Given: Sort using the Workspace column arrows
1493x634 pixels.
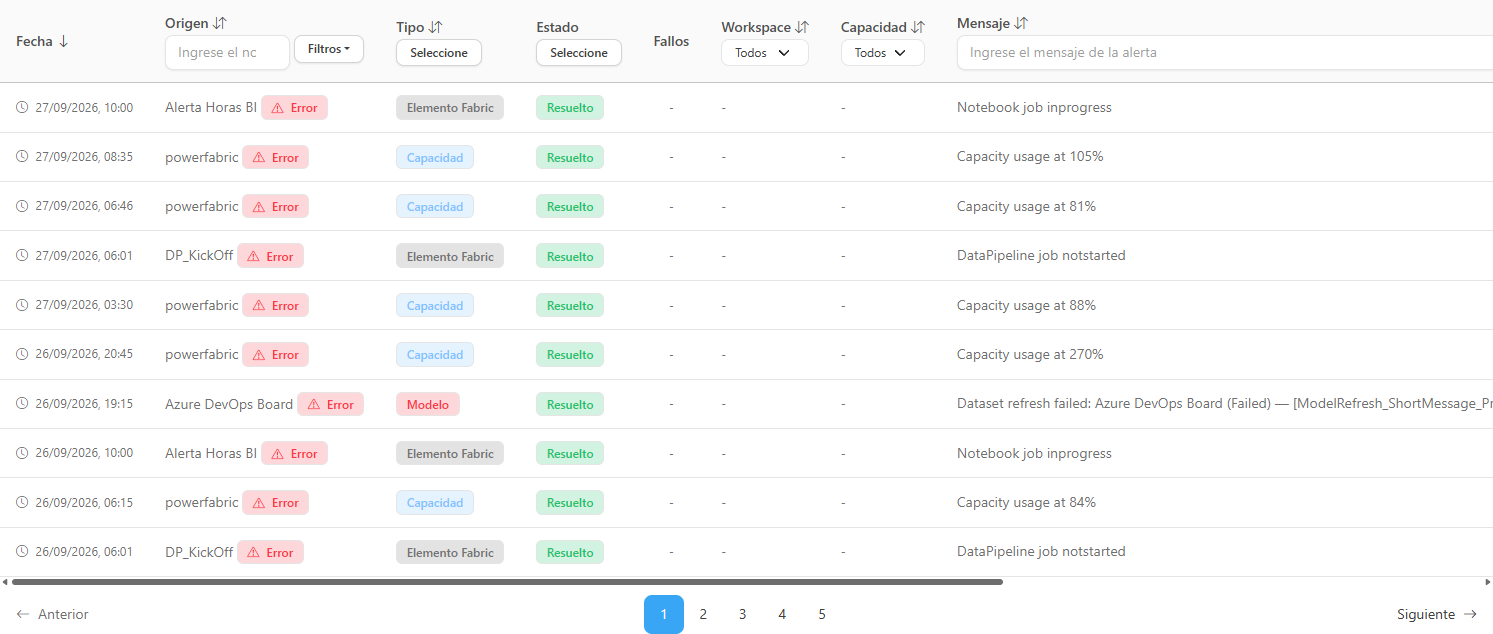Looking at the screenshot, I should (802, 27).
